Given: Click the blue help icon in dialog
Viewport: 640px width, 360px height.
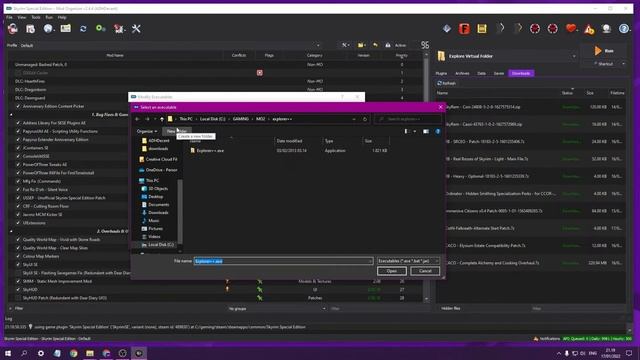Looking at the screenshot, I should tap(438, 131).
